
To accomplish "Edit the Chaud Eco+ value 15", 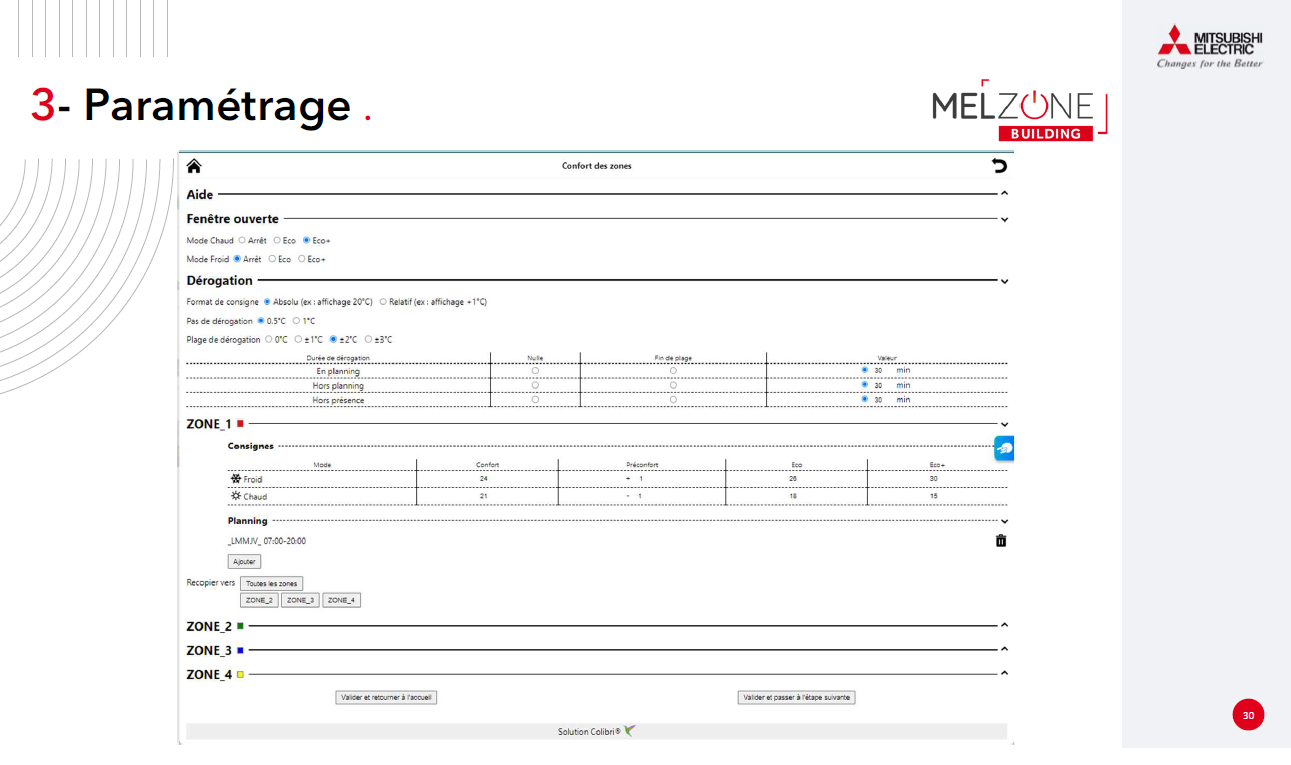I will [934, 496].
